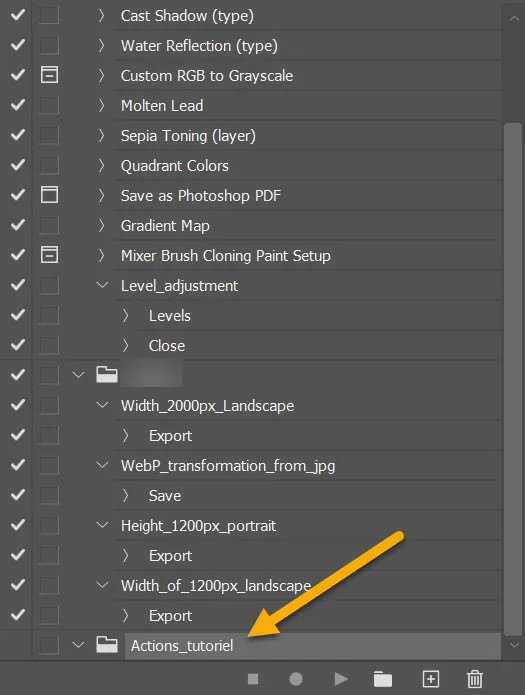Toggle the checkmark for the Levels step
The width and height of the screenshot is (525, 695).
(18, 315)
